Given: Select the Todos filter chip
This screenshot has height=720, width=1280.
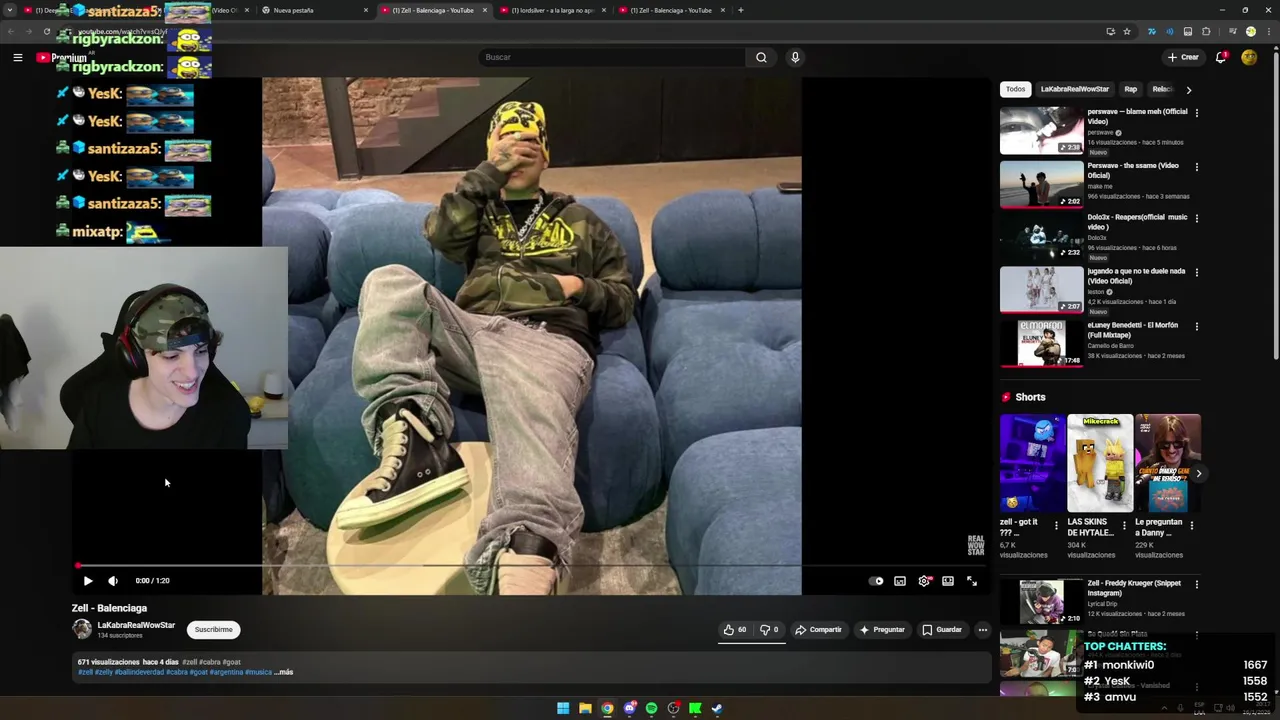Looking at the screenshot, I should tap(1015, 89).
